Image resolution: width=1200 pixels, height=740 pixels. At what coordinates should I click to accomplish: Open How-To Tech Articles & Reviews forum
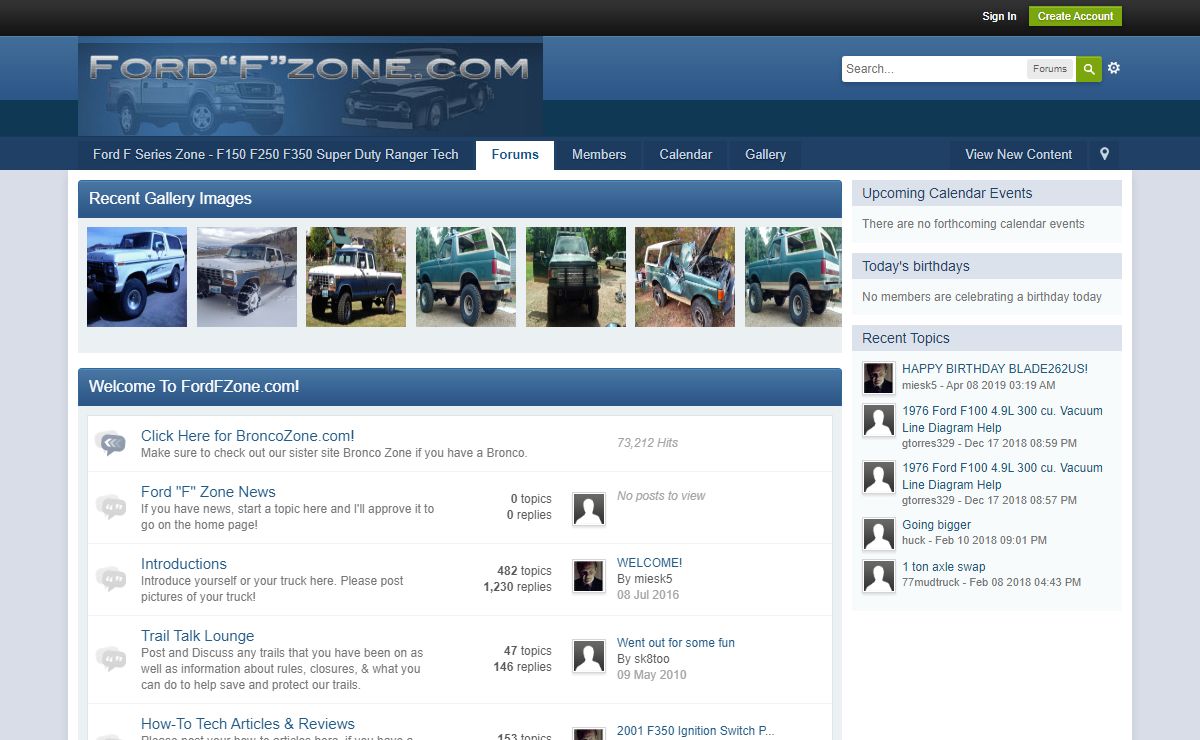coord(248,724)
